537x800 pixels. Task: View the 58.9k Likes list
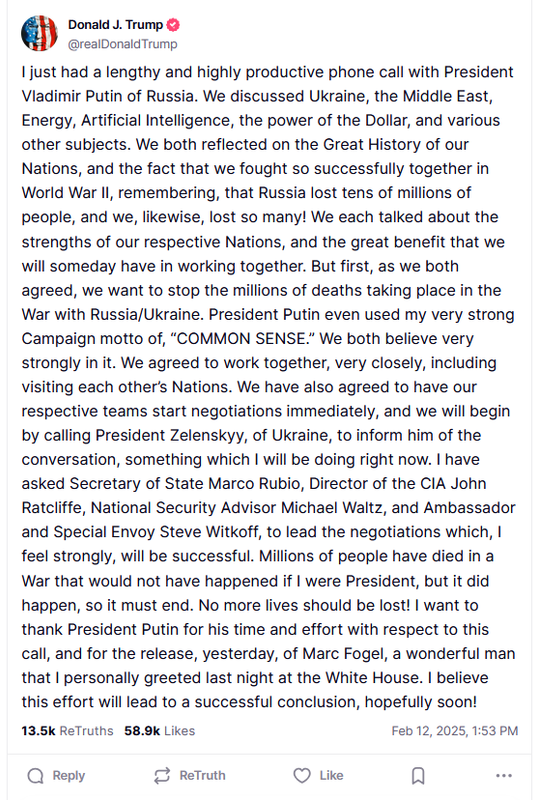click(x=160, y=731)
